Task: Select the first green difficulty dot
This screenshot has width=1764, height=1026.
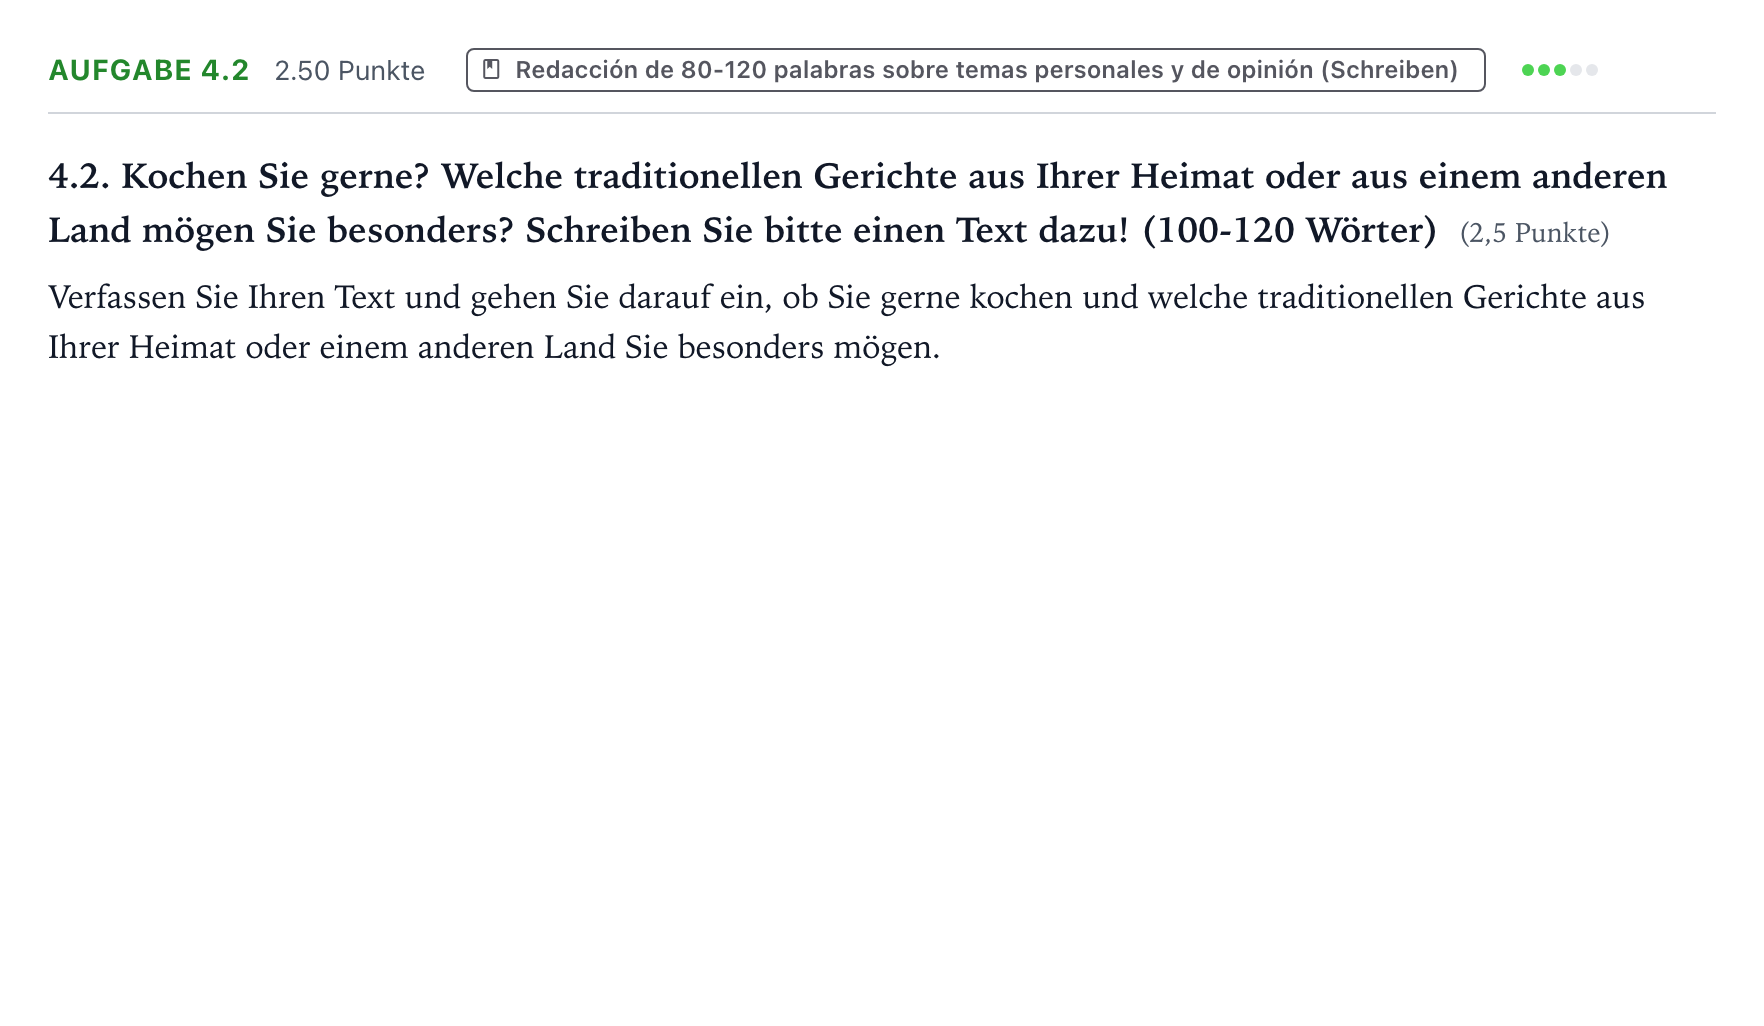Action: click(1528, 70)
